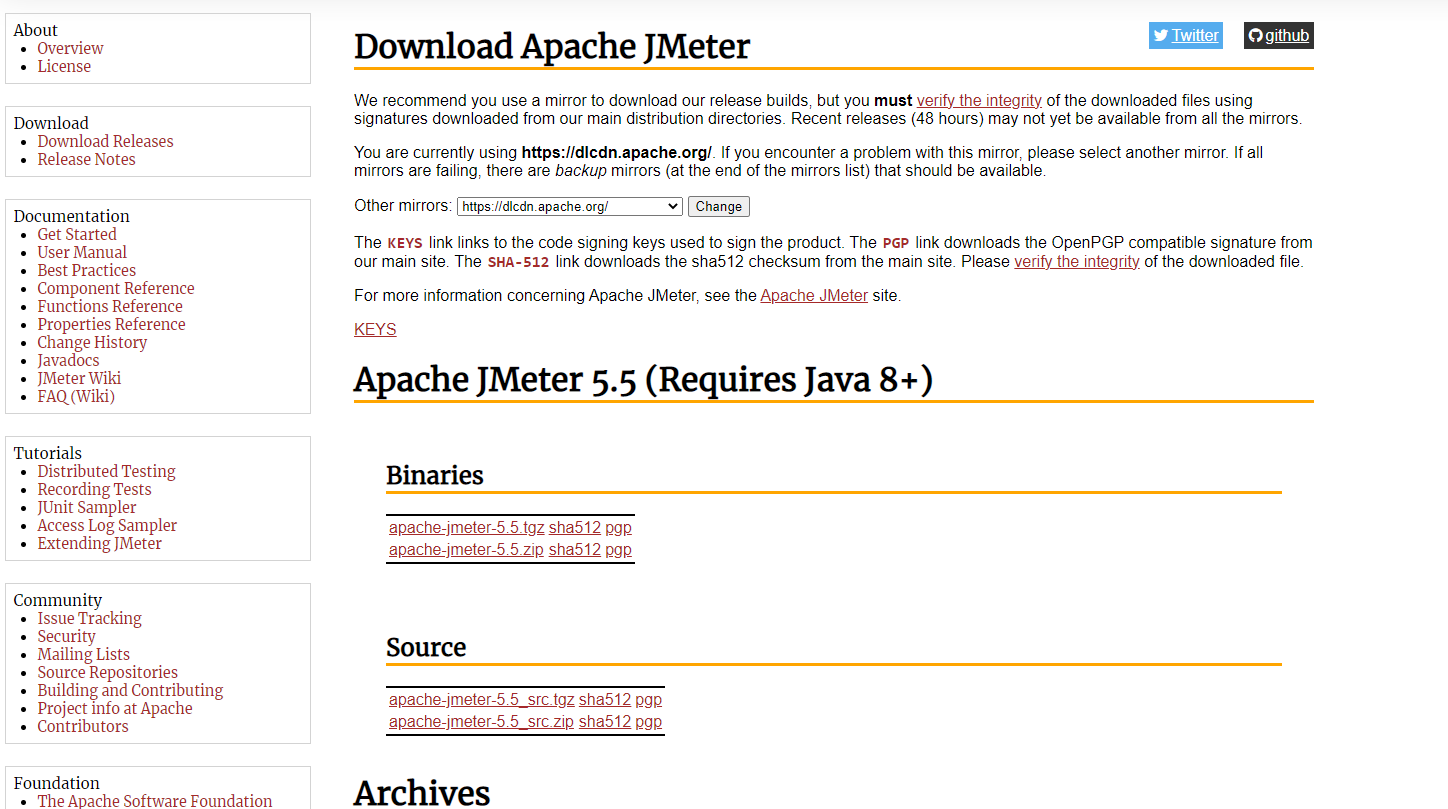The image size is (1448, 809).
Task: Click 'Apache JMeter 5.5 (Requires Java 8+)' heading
Action: click(x=643, y=380)
